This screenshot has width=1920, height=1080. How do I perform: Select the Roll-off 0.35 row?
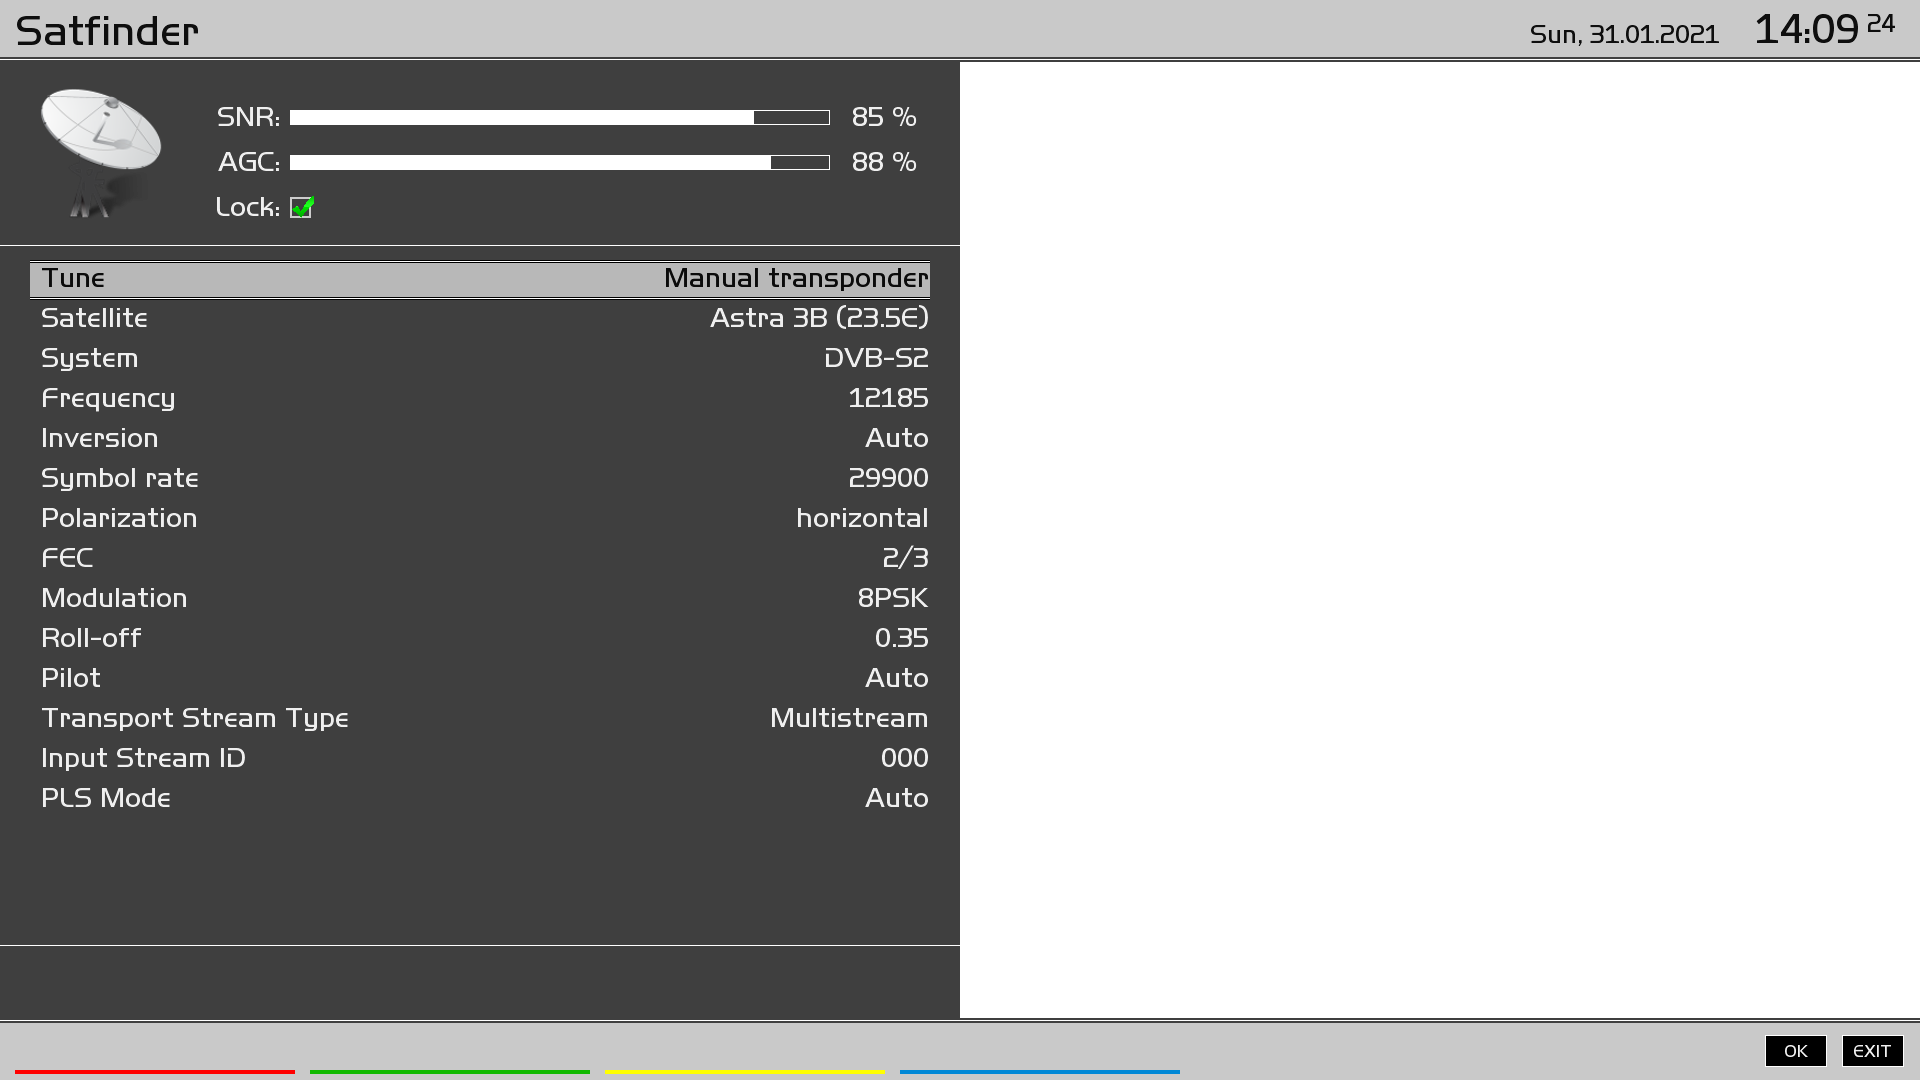point(480,638)
